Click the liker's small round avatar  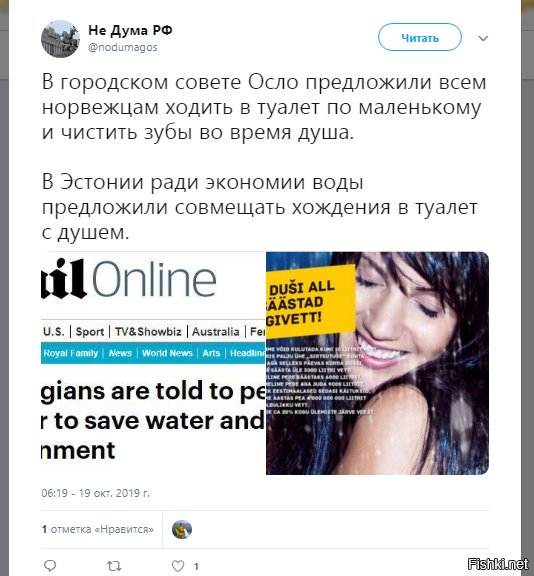182,530
